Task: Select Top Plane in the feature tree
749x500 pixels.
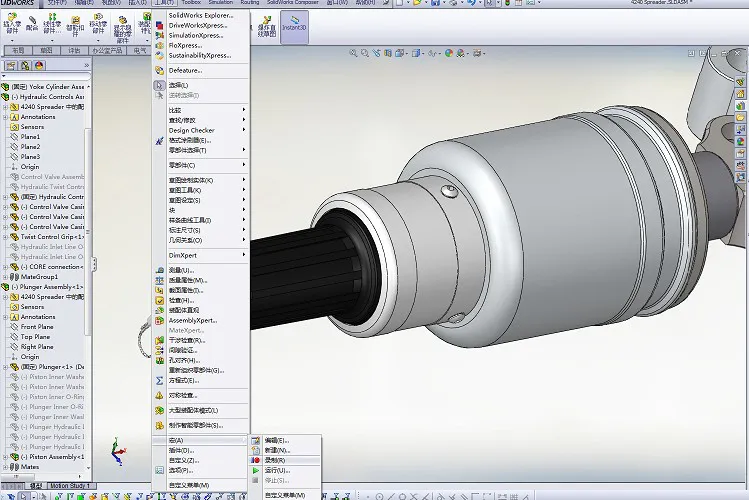Action: [34, 337]
